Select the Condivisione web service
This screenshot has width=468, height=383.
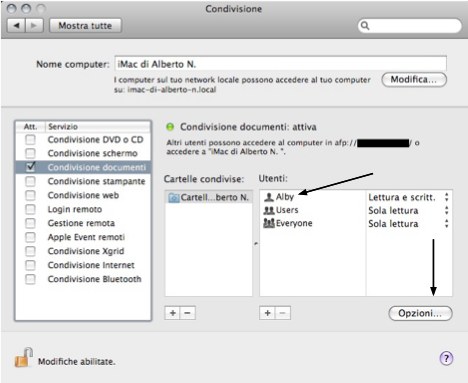click(x=83, y=195)
